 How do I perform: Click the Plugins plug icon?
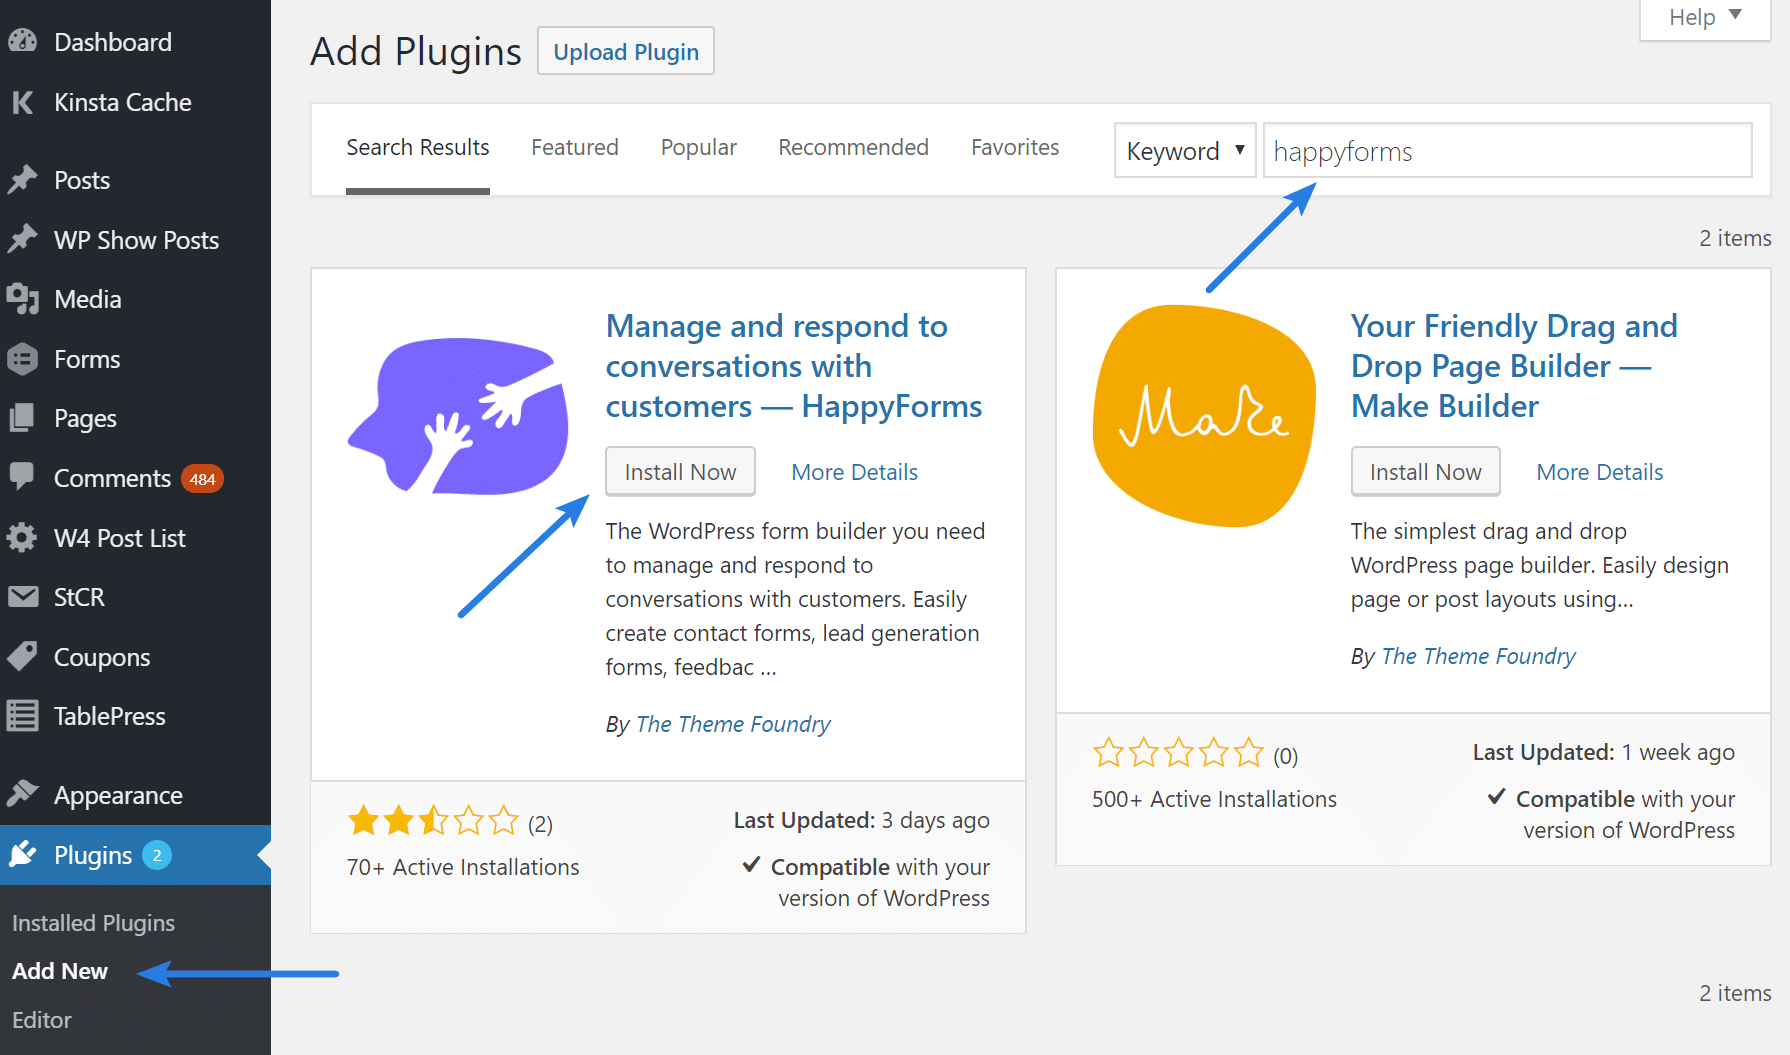pos(22,854)
